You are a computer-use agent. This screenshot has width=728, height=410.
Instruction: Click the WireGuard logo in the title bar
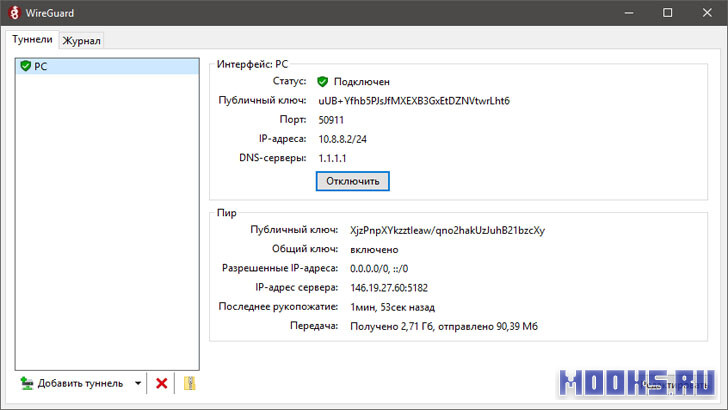coord(14,13)
